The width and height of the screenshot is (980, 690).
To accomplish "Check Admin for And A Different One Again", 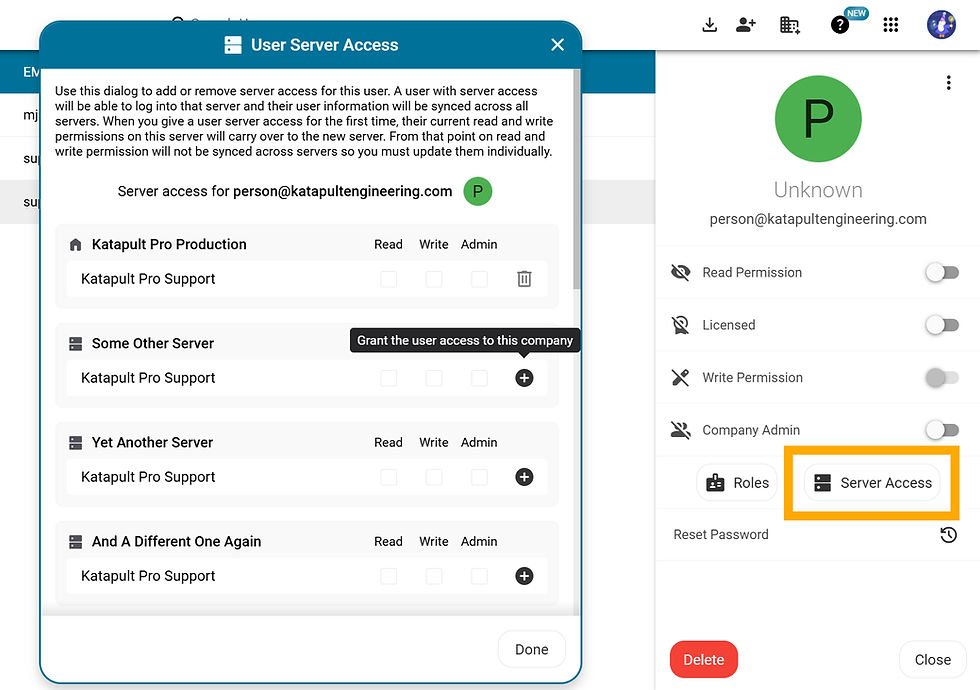I will pos(479,576).
